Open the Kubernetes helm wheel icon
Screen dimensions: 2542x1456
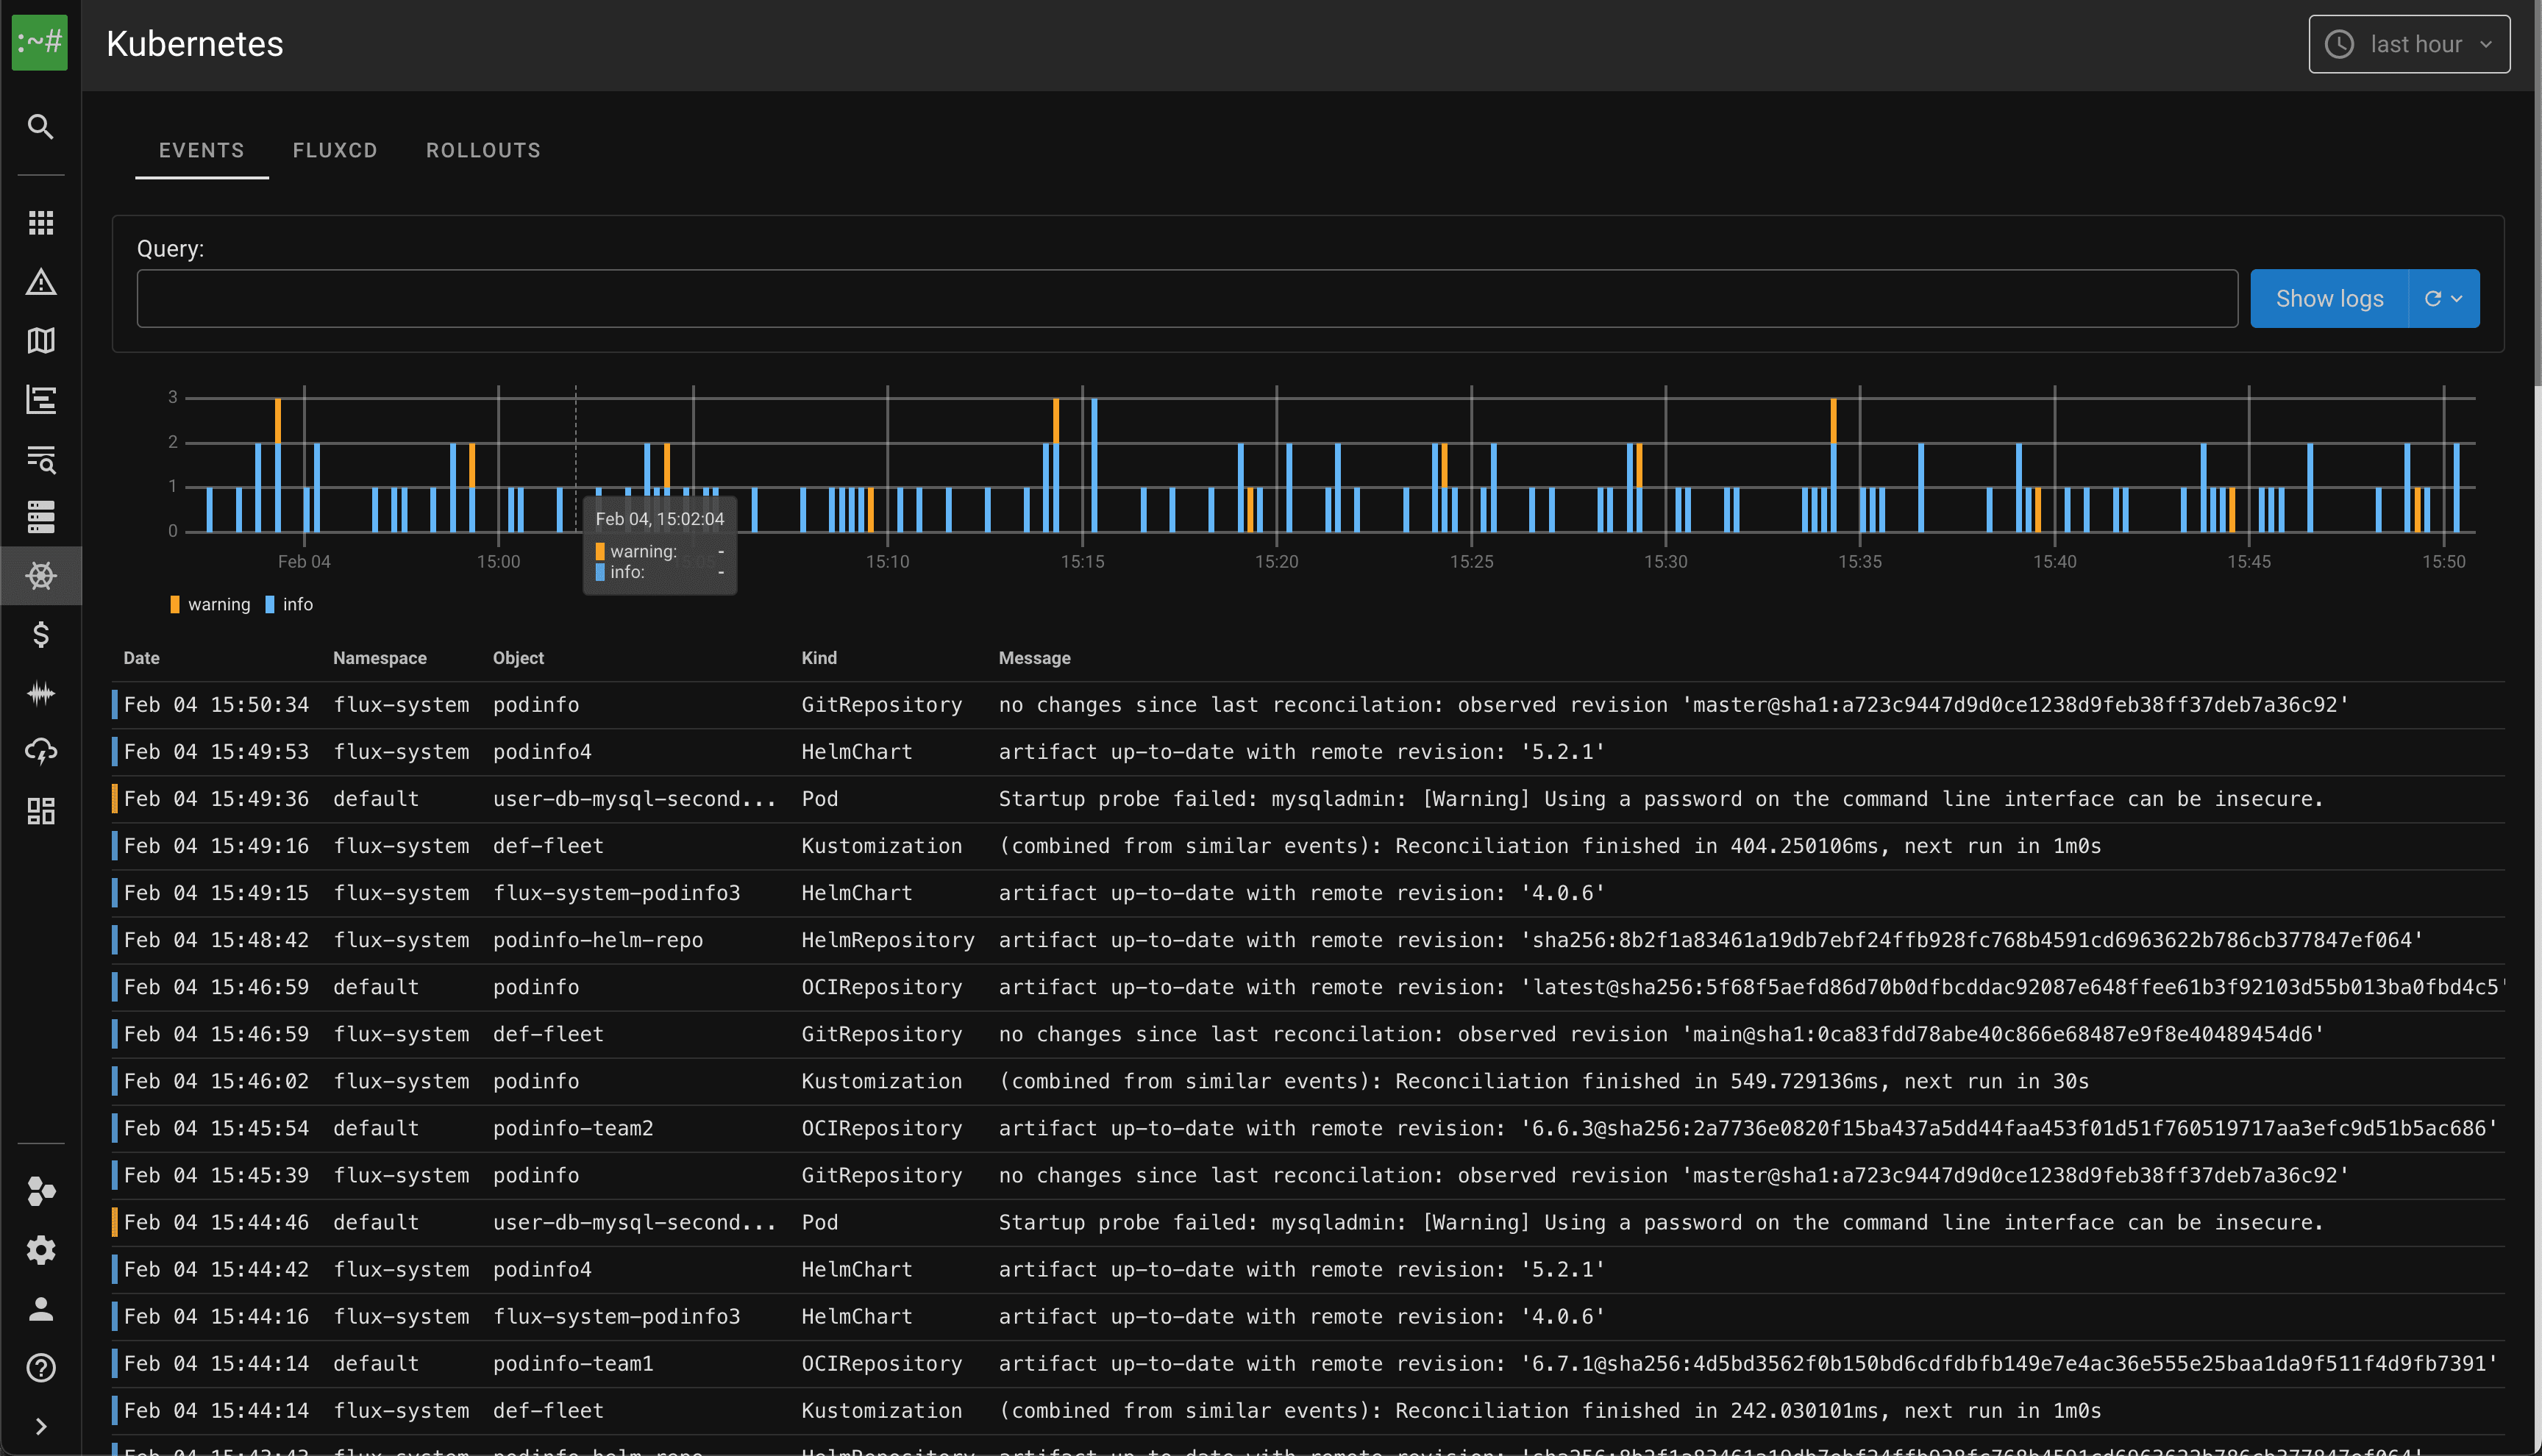click(40, 576)
